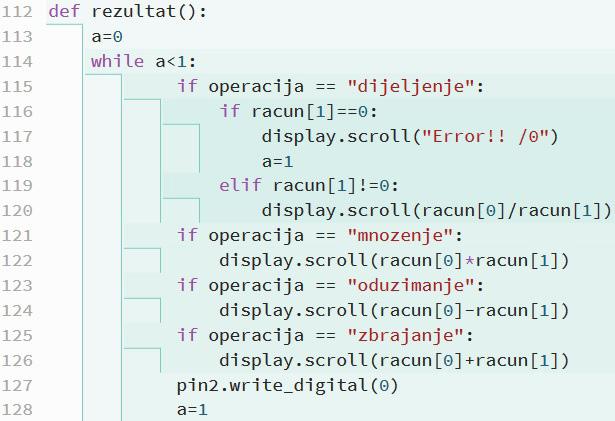
Task: Click line number 123 in gutter
Action: click(17, 285)
